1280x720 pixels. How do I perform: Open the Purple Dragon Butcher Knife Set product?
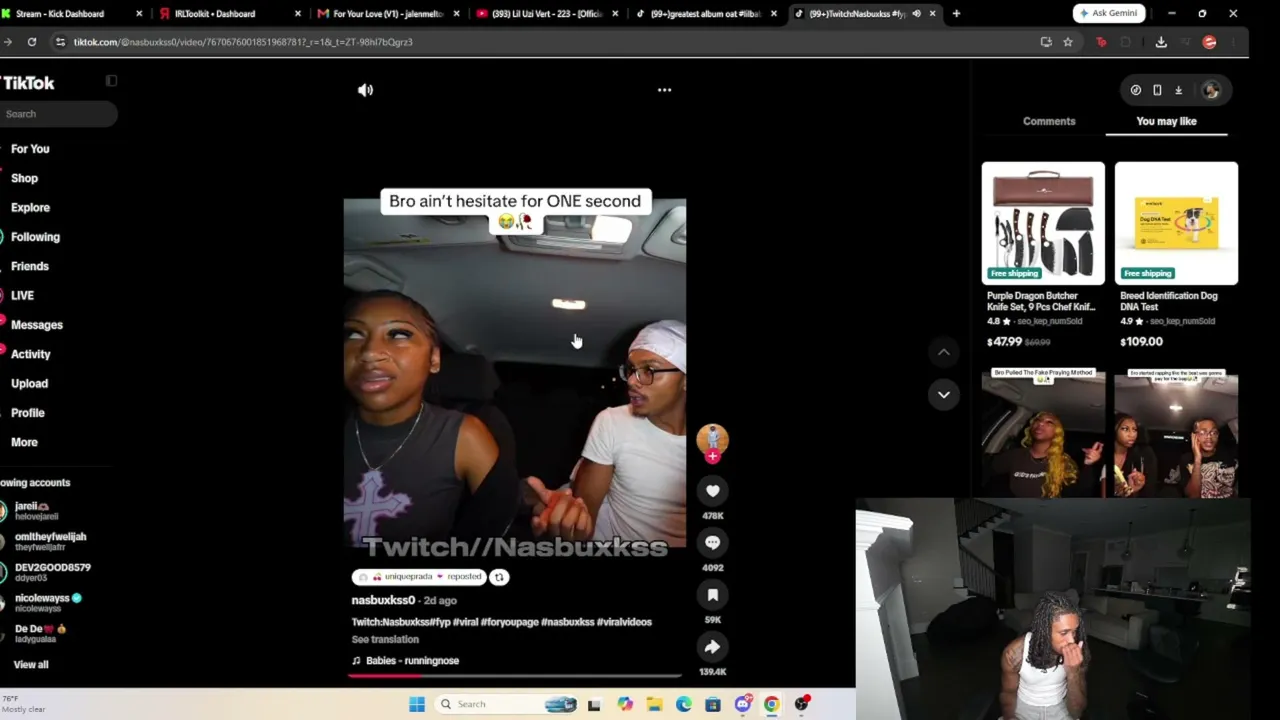1043,255
